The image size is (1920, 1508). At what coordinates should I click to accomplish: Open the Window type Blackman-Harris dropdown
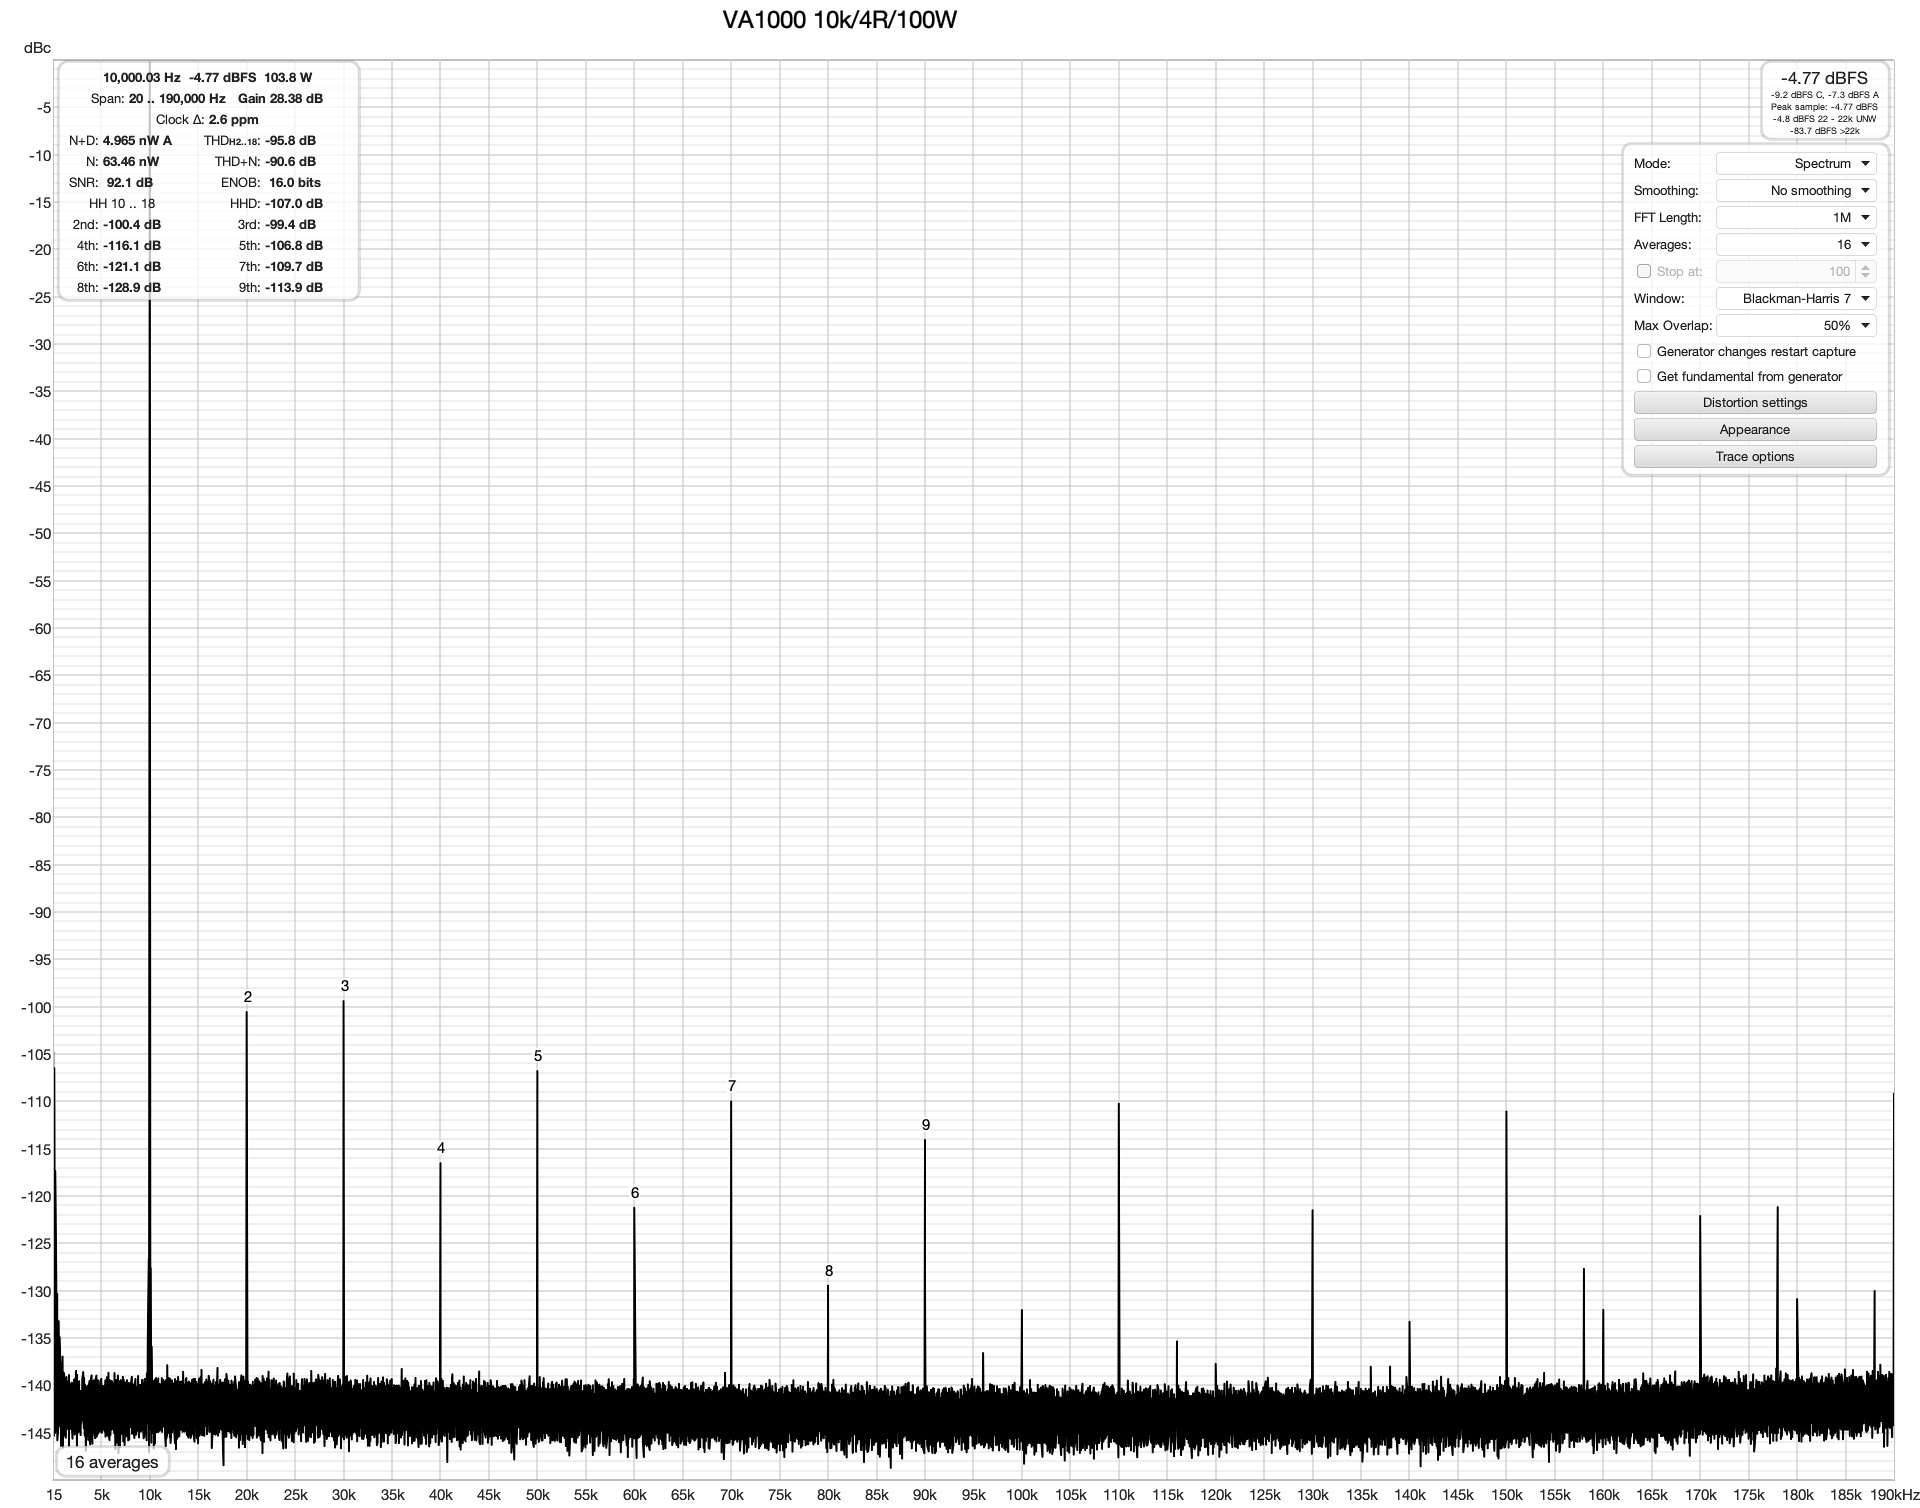pos(1795,299)
